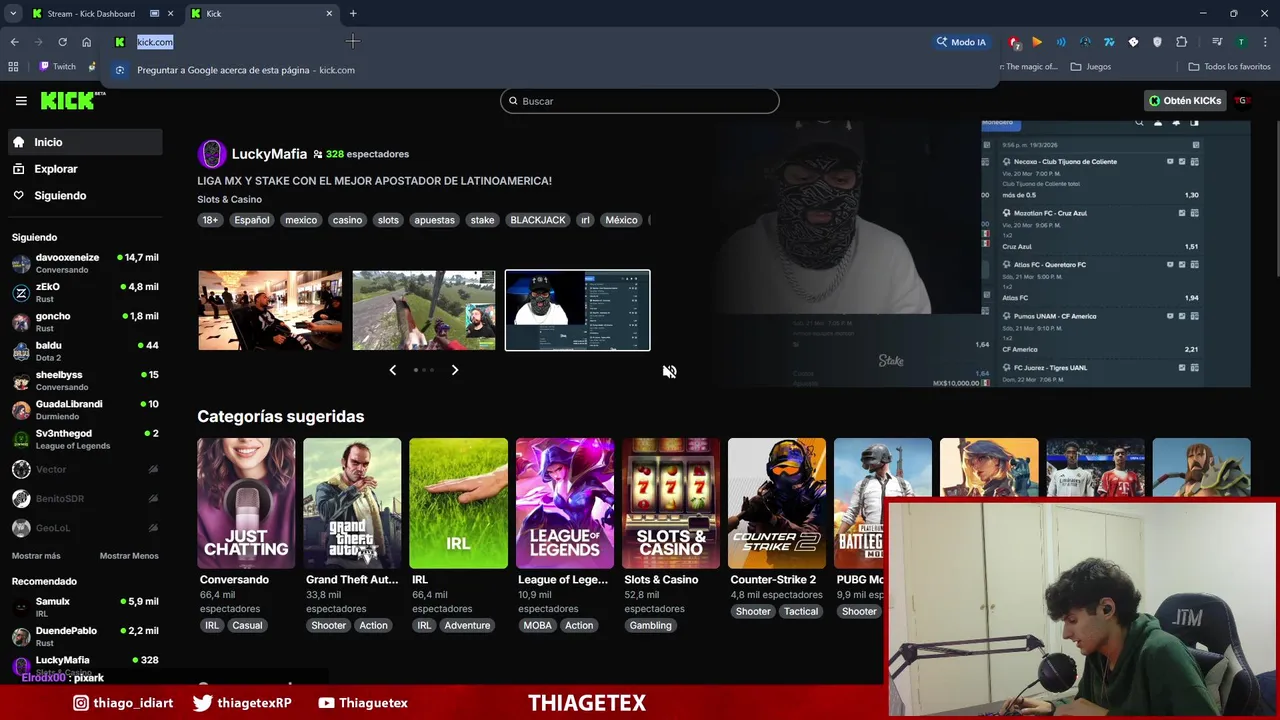Go to previous featured stream arrow

[x=392, y=370]
